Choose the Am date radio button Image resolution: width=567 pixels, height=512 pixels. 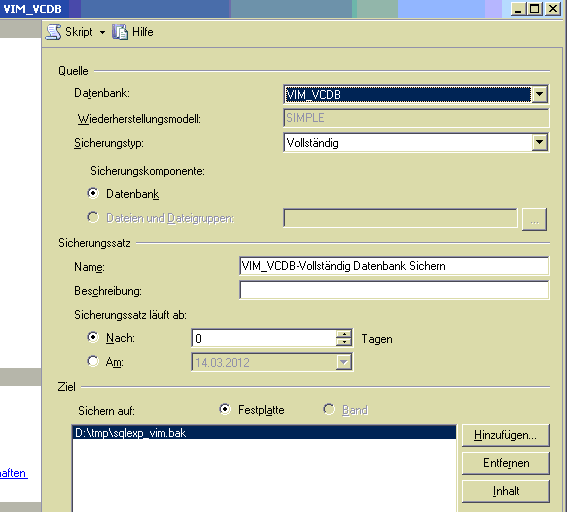point(93,361)
